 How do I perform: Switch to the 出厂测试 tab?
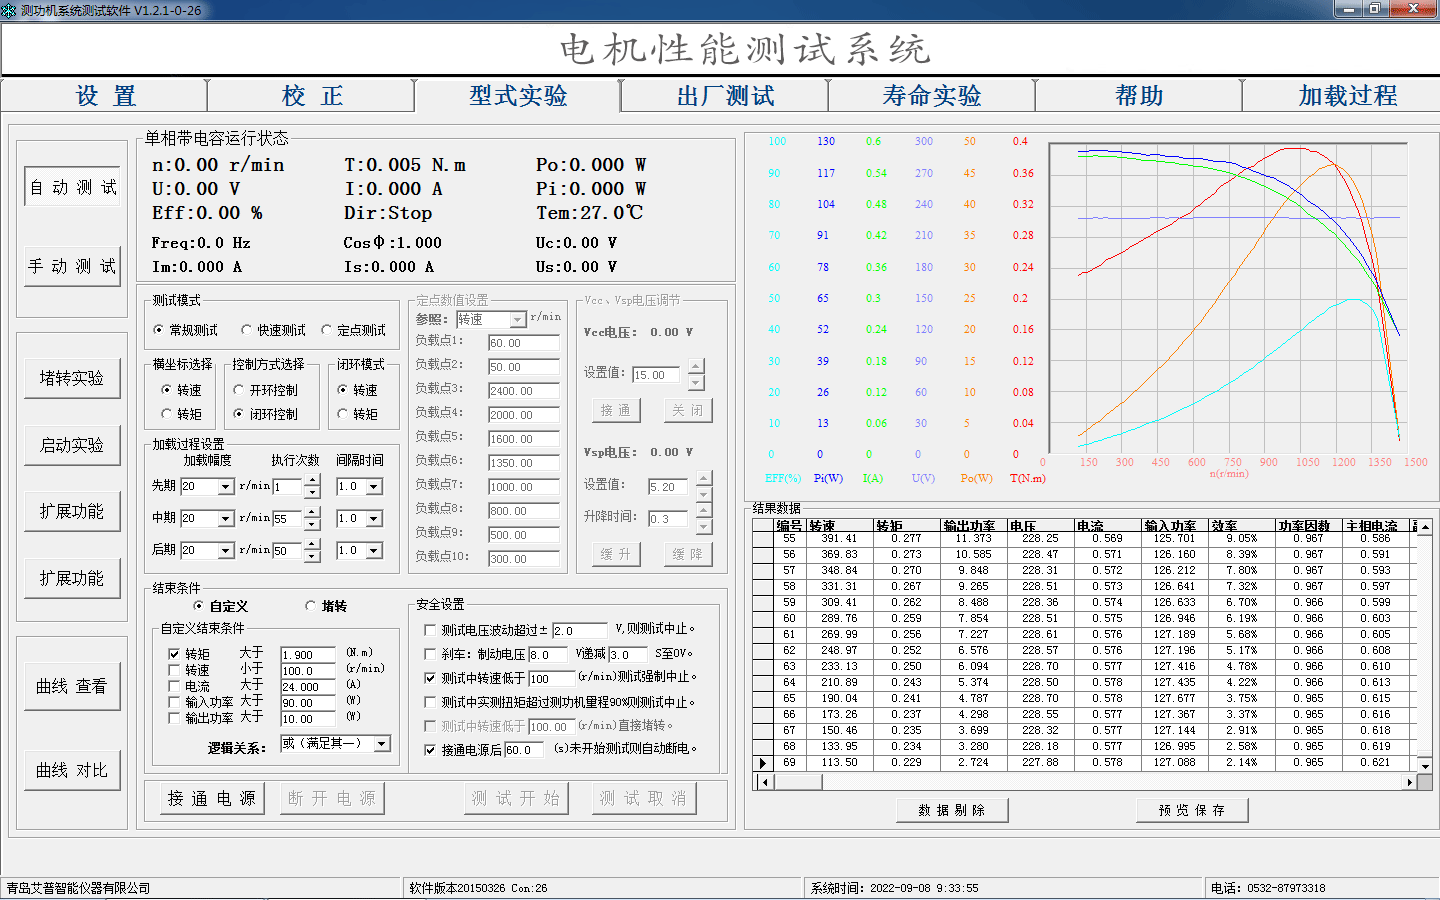point(723,95)
